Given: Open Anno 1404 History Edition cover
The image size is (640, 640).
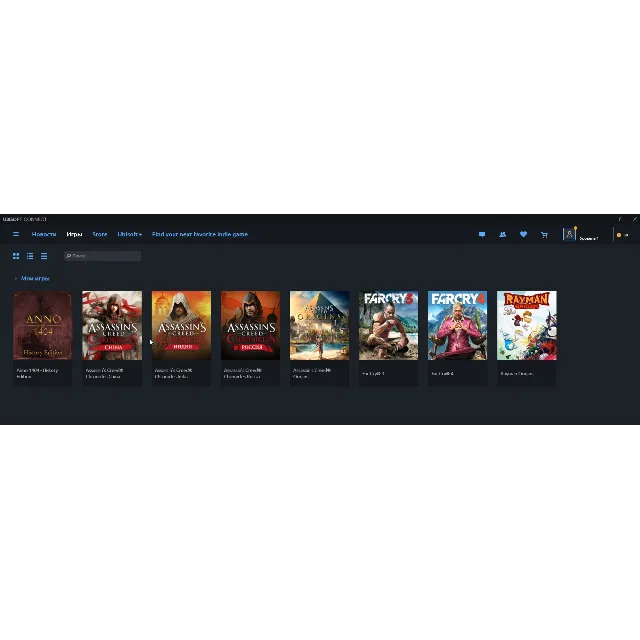Looking at the screenshot, I should point(43,325).
